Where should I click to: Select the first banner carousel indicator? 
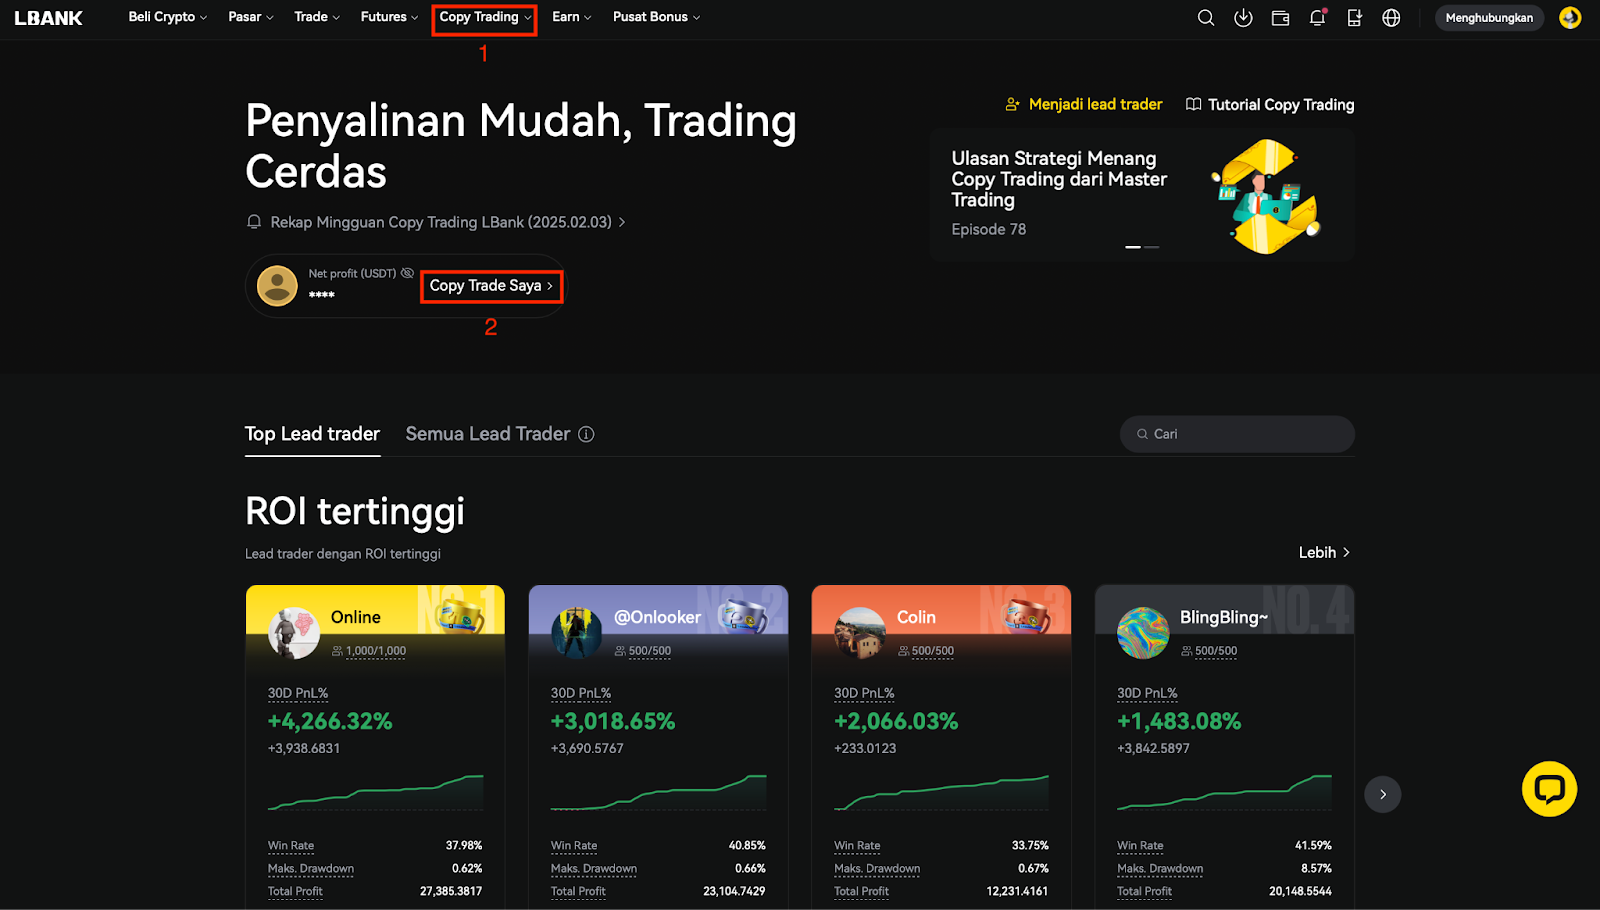tap(1132, 247)
